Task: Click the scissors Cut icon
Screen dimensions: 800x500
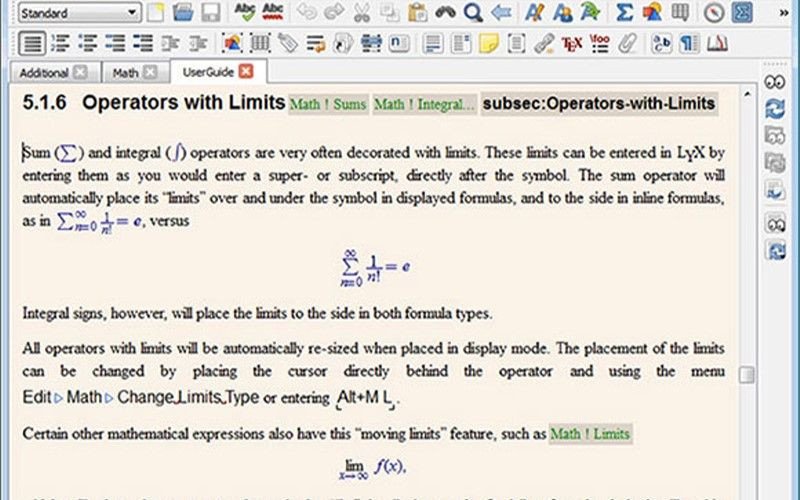Action: (x=362, y=12)
